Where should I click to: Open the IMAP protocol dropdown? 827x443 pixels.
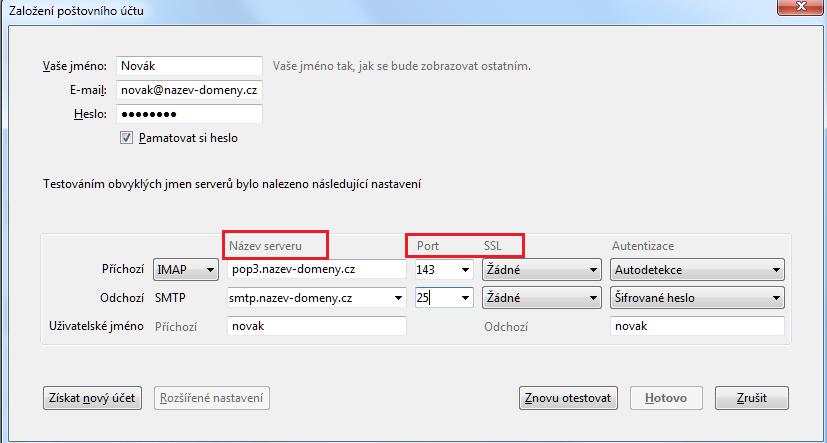coord(185,270)
